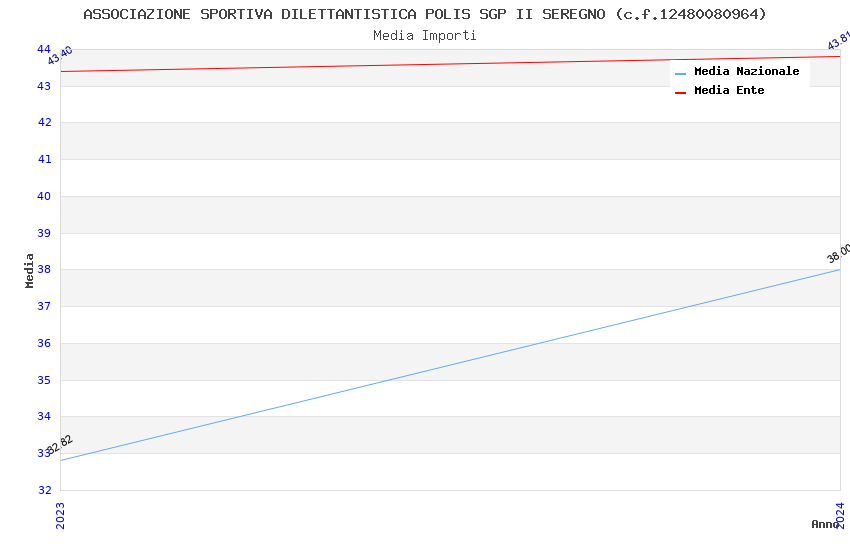Click the y-axis value 43
Image resolution: width=850 pixels, height=550 pixels.
coord(44,86)
